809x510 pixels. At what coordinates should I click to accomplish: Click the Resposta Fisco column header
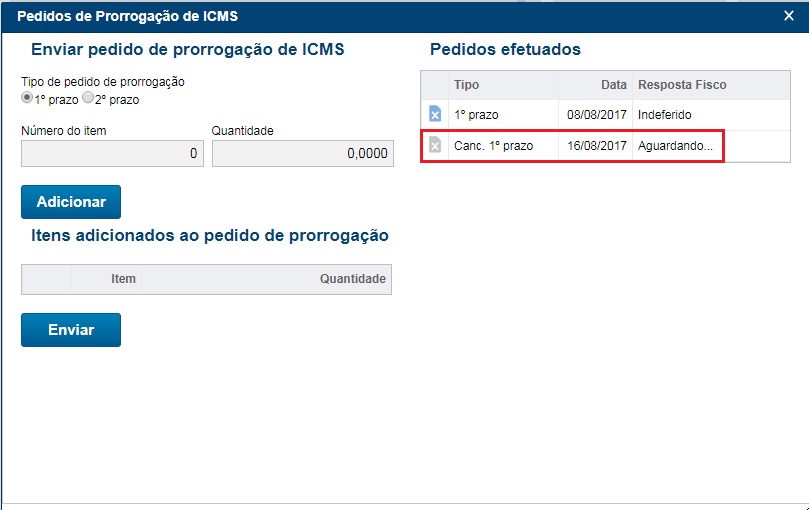pyautogui.click(x=682, y=85)
